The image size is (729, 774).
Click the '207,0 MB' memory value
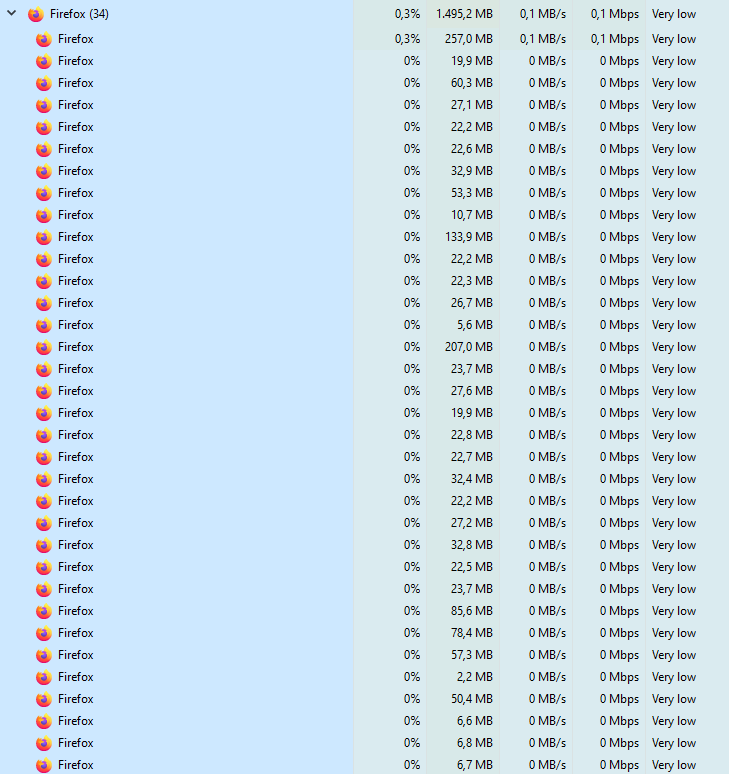[x=468, y=347]
